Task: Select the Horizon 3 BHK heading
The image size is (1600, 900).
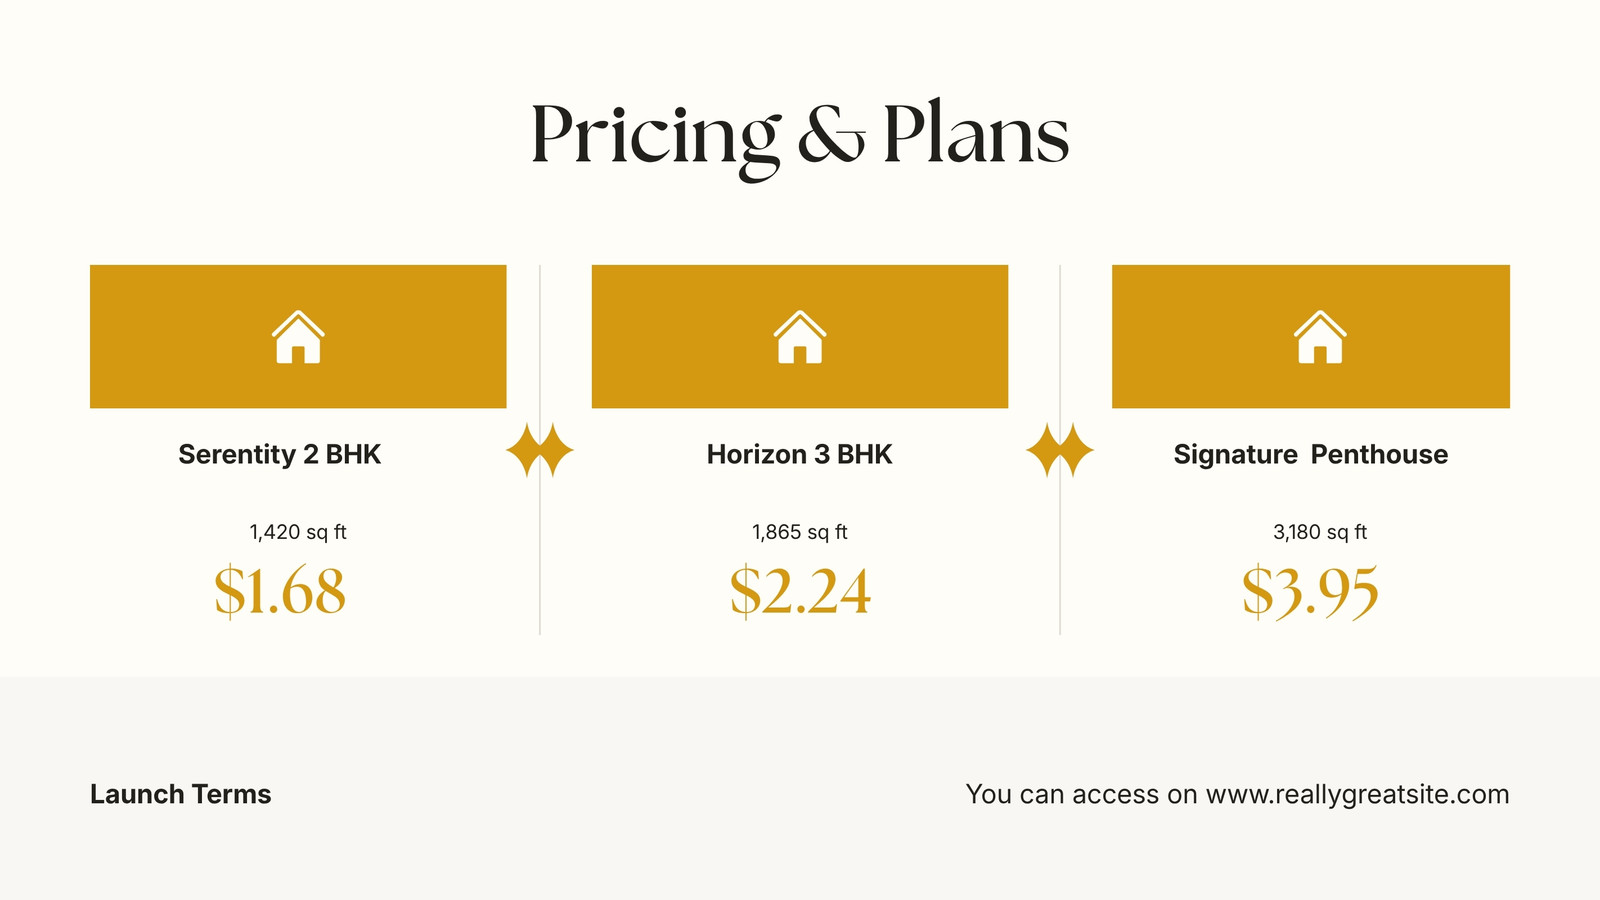Action: [x=800, y=455]
